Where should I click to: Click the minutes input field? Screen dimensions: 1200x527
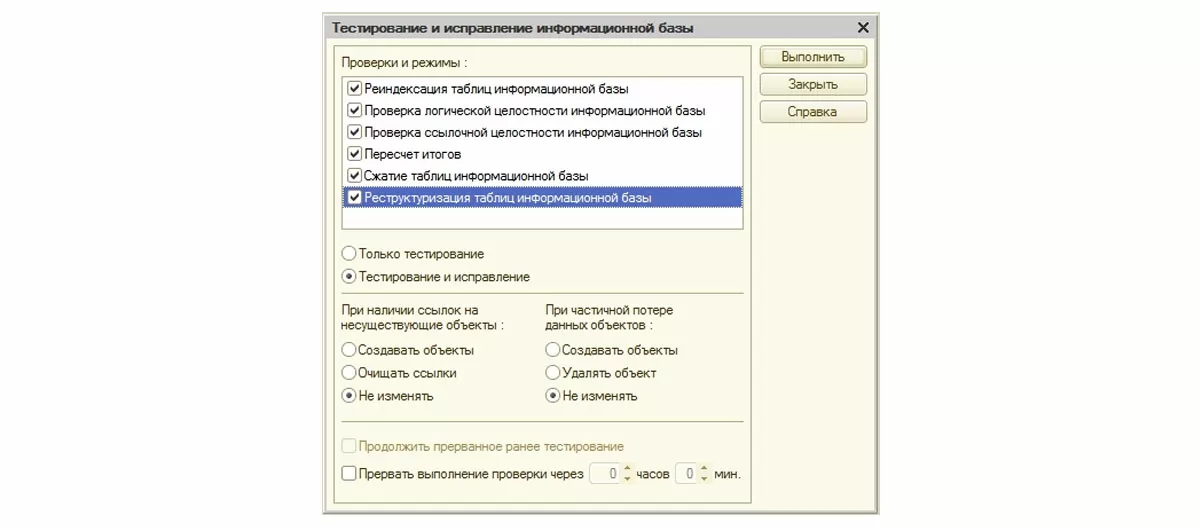[686, 474]
